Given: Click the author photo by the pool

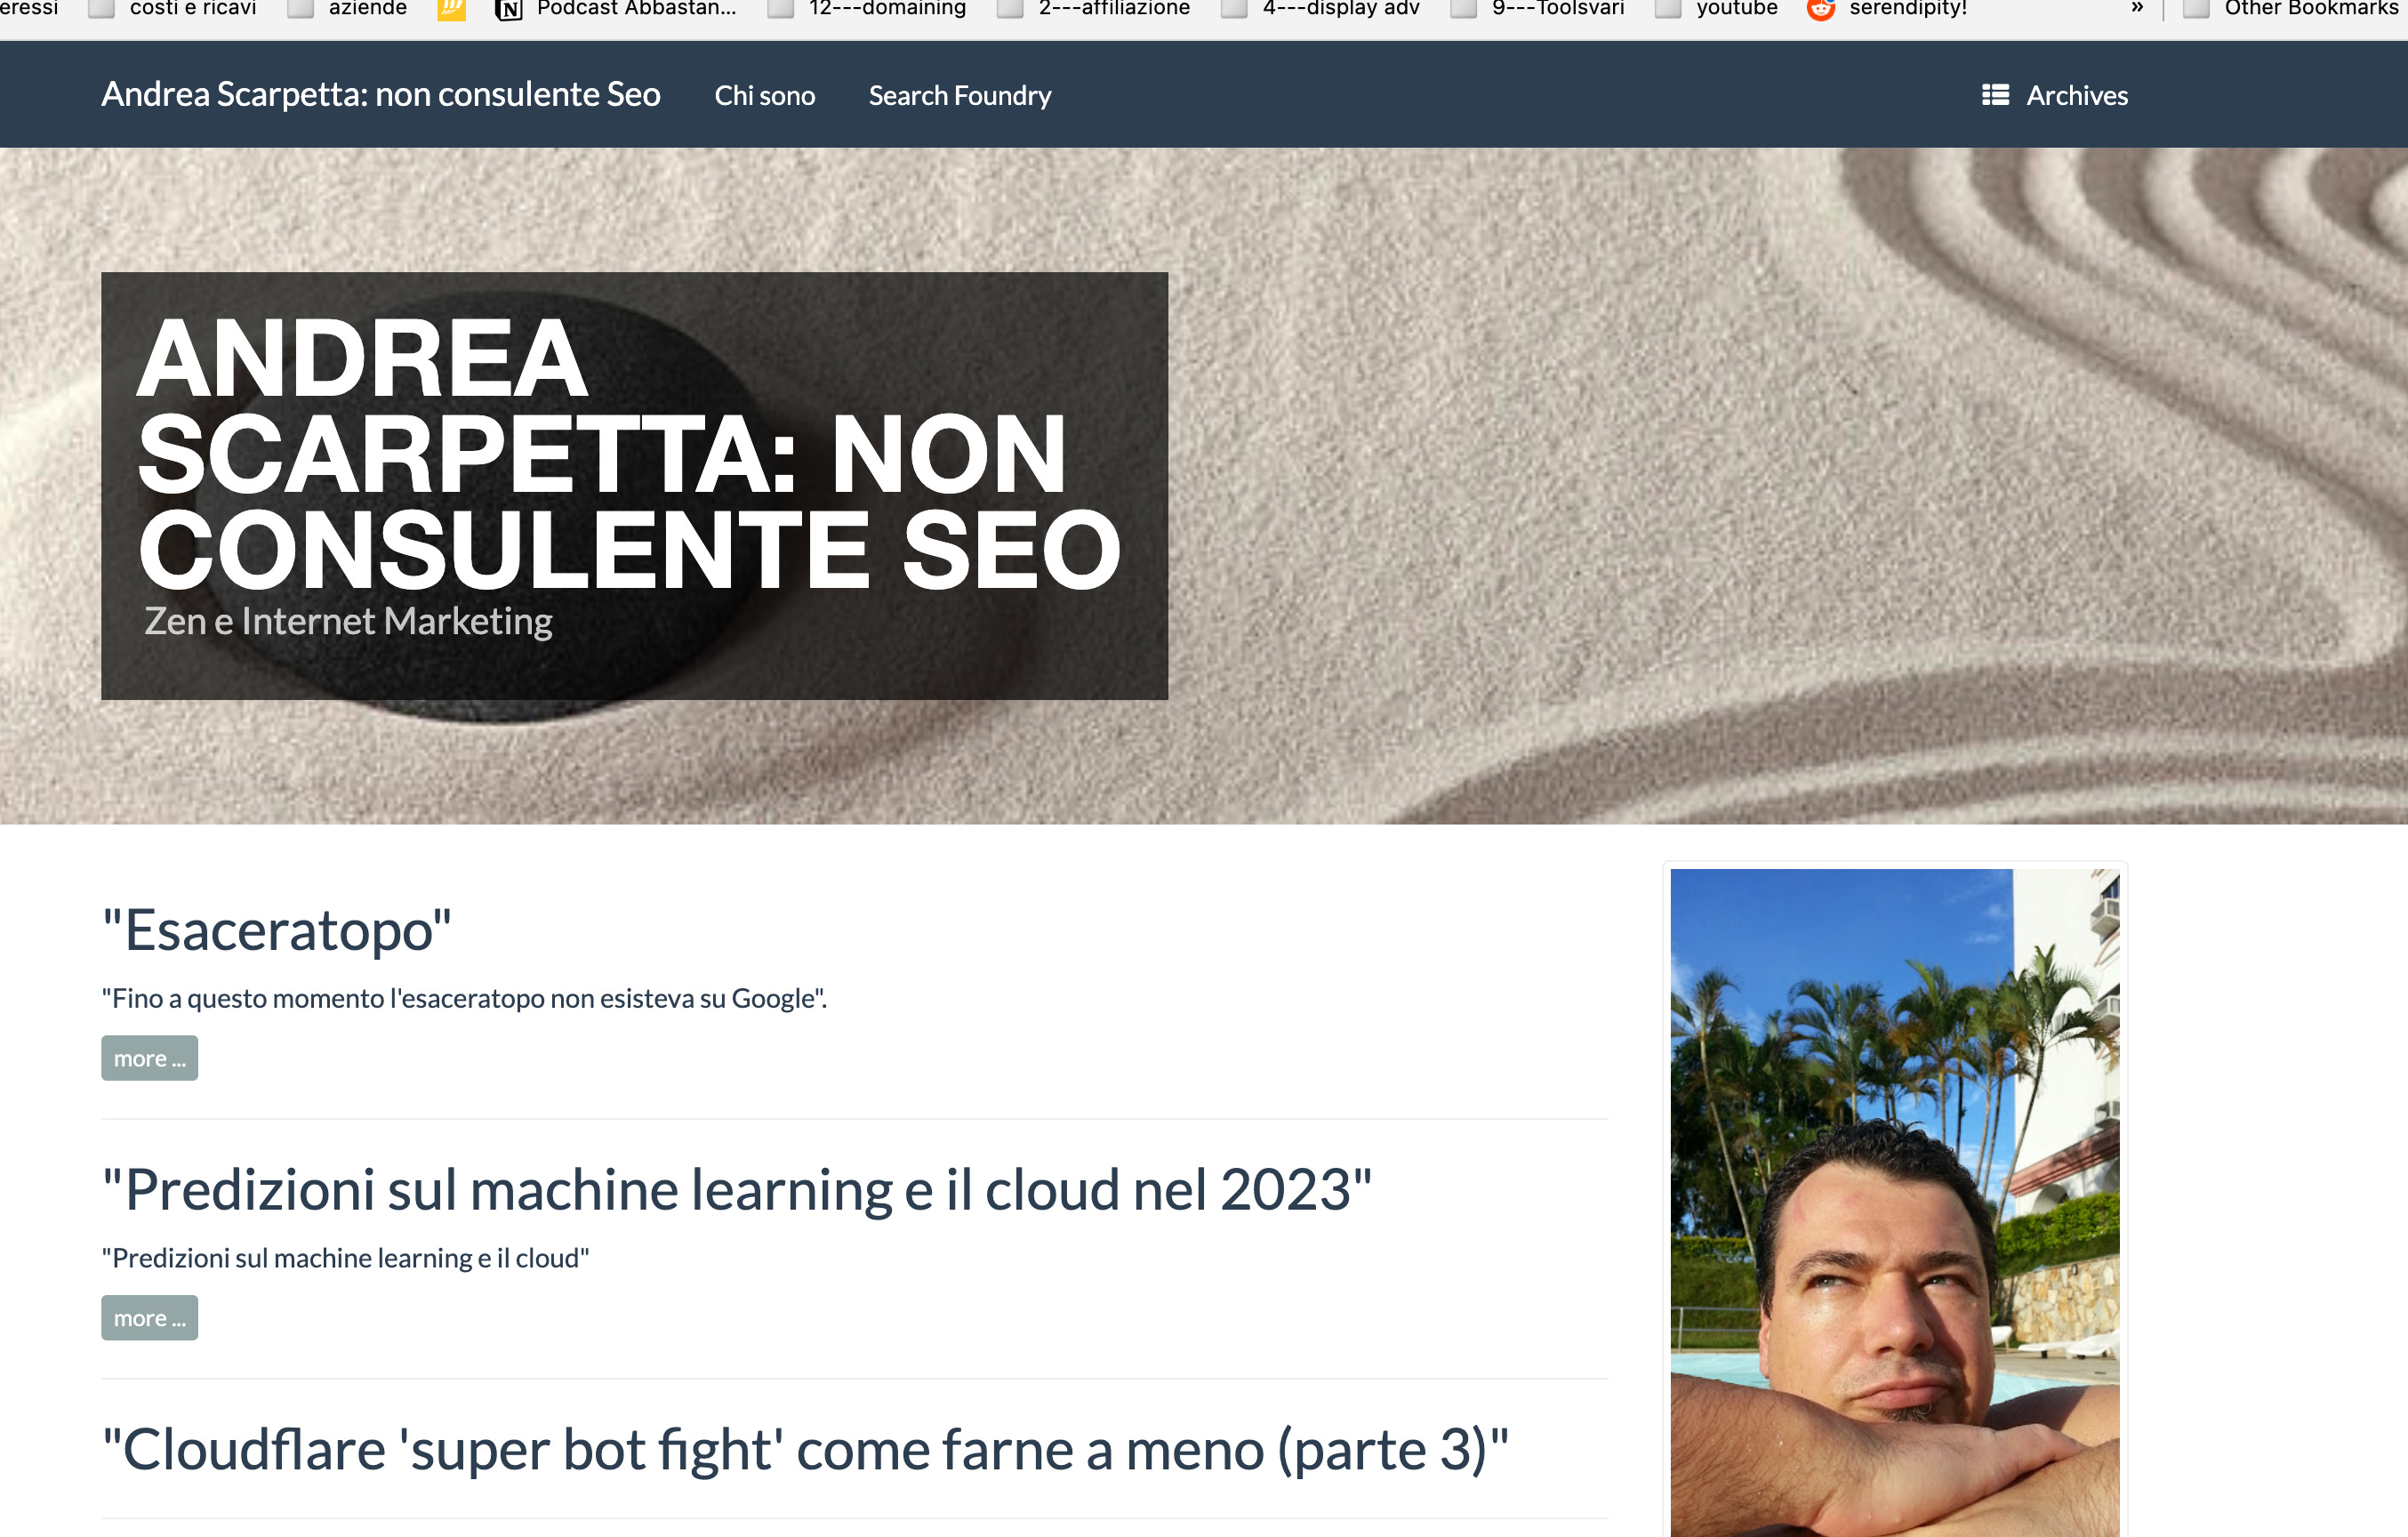Looking at the screenshot, I should 1895,1202.
